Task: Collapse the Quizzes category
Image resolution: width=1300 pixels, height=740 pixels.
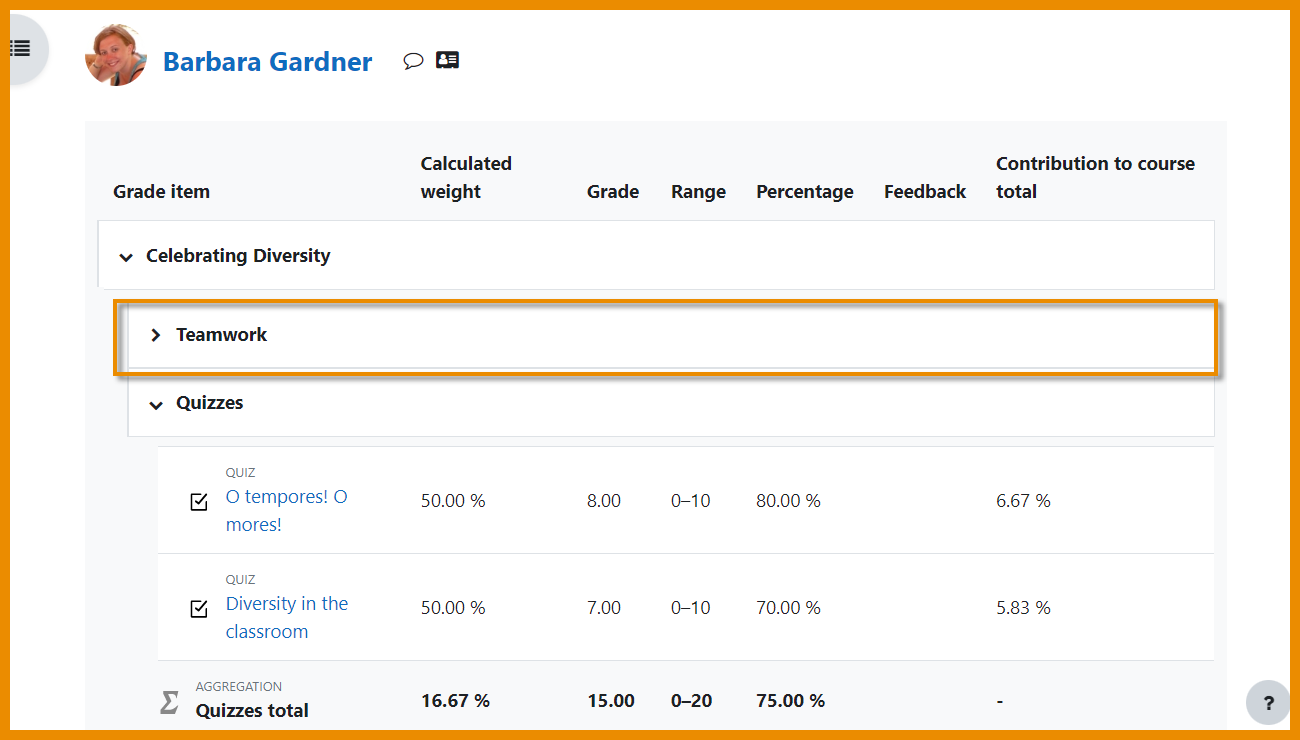Action: [x=156, y=405]
